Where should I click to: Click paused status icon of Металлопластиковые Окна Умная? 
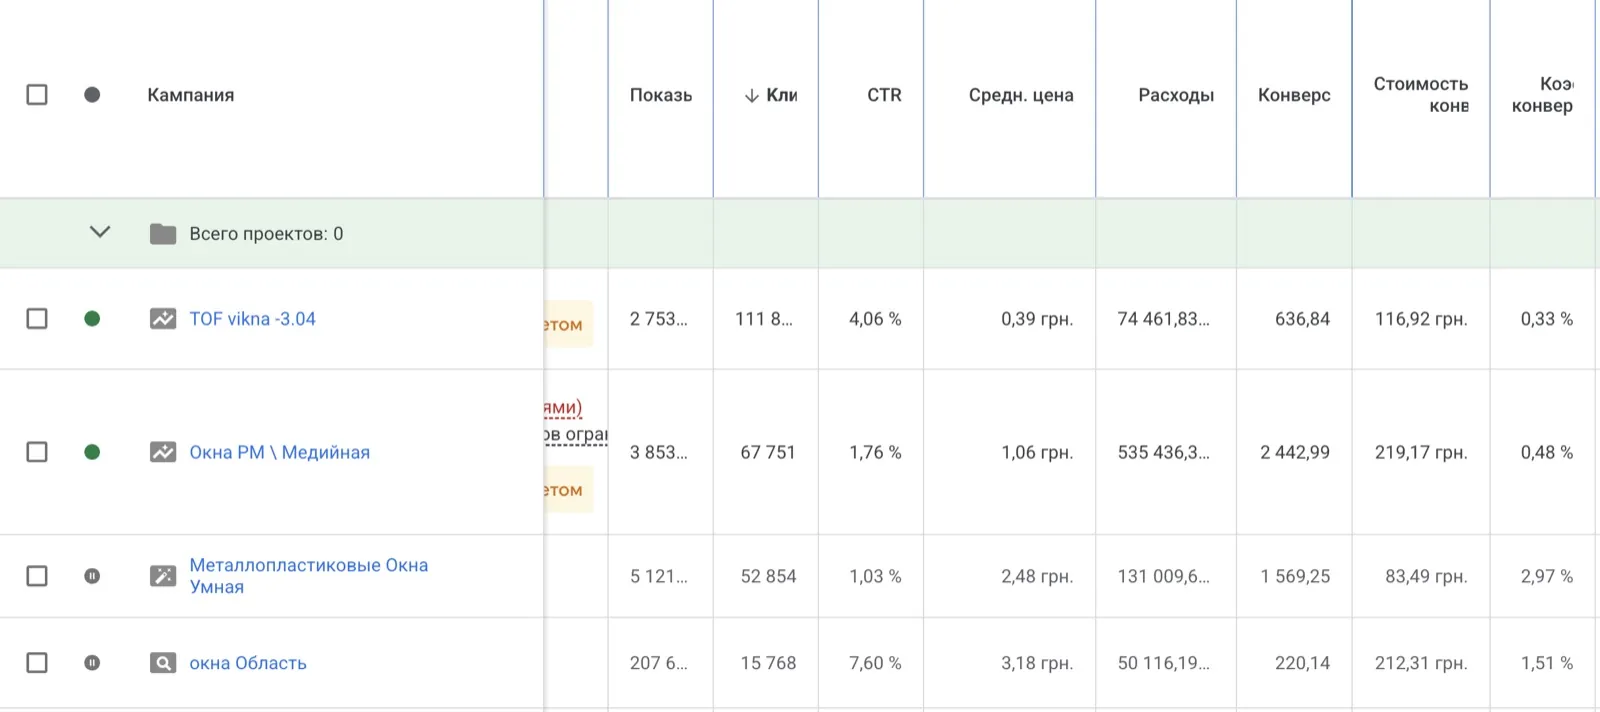click(92, 576)
